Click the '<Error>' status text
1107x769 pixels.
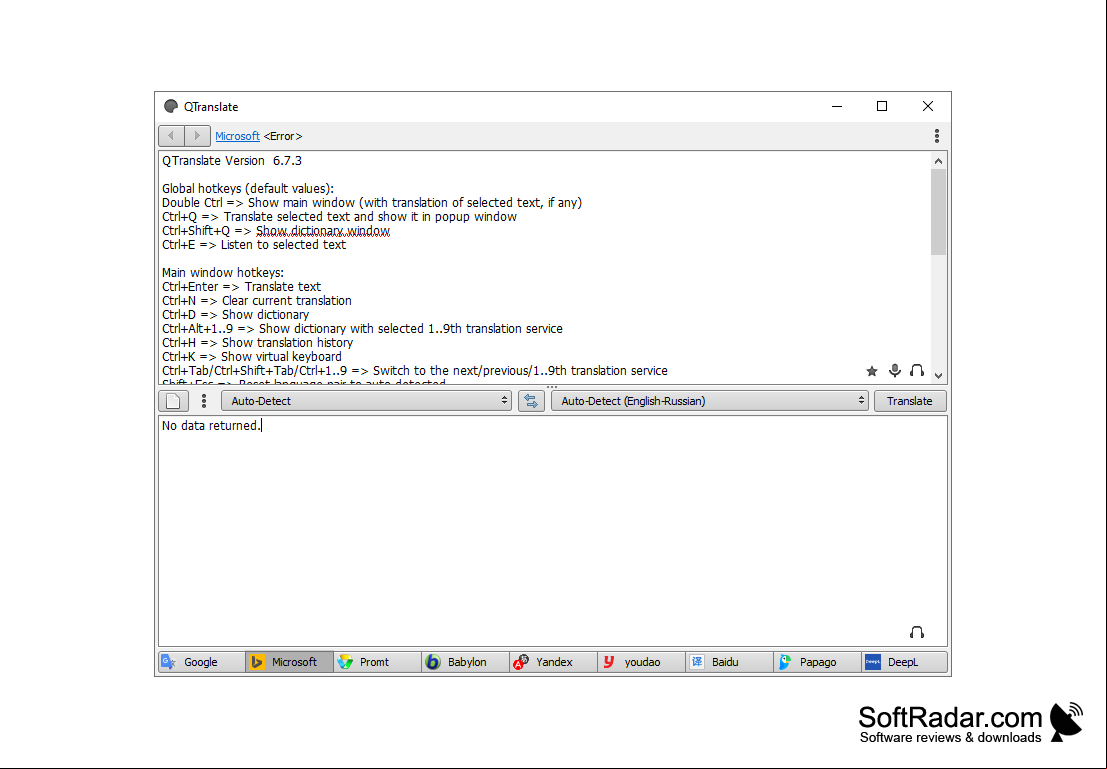click(283, 136)
